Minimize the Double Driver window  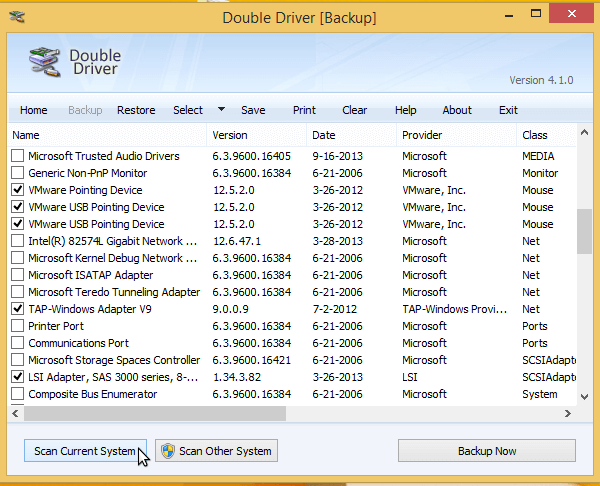[x=509, y=15]
